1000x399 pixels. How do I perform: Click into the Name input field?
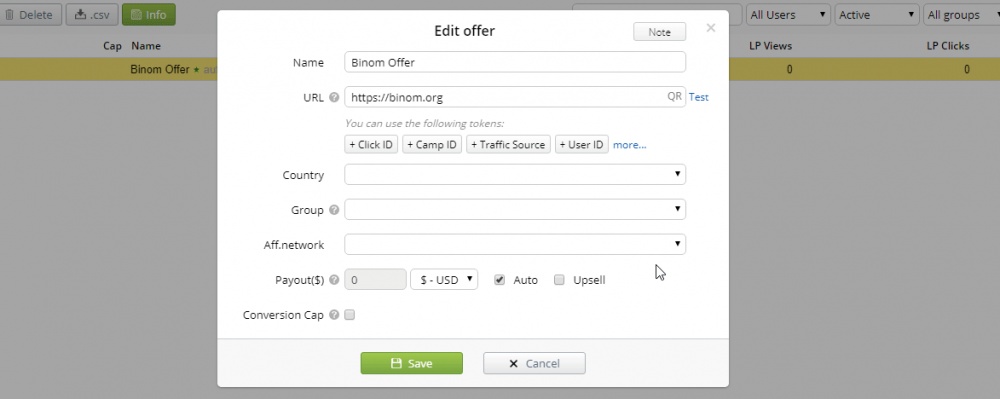(x=515, y=62)
